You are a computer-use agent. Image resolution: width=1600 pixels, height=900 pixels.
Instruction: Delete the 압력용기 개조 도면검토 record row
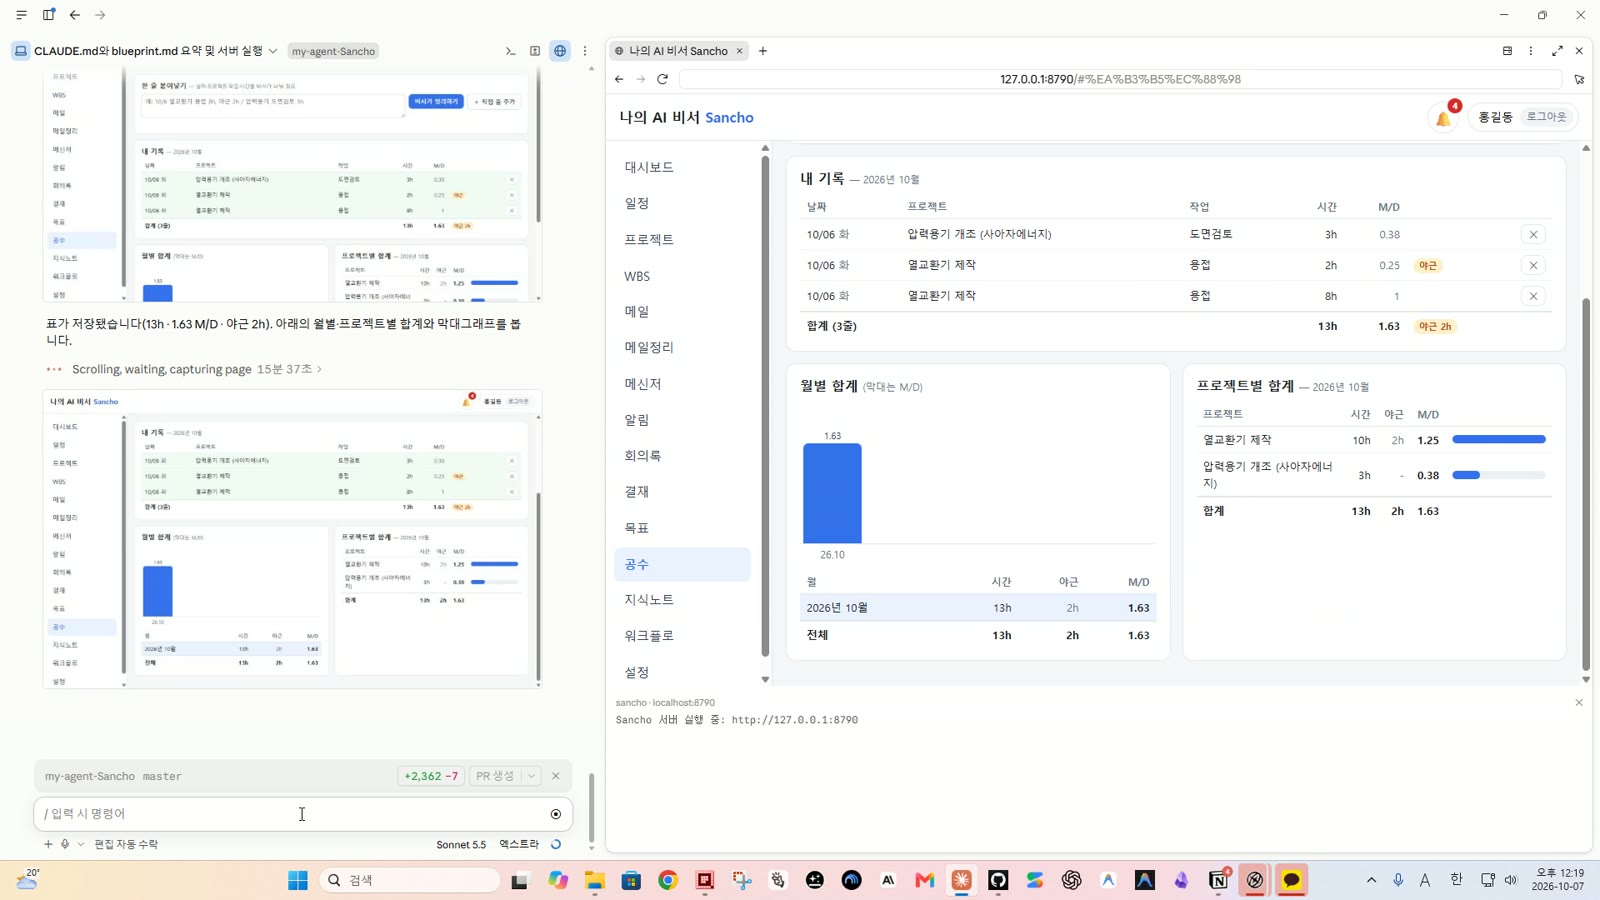(x=1533, y=234)
